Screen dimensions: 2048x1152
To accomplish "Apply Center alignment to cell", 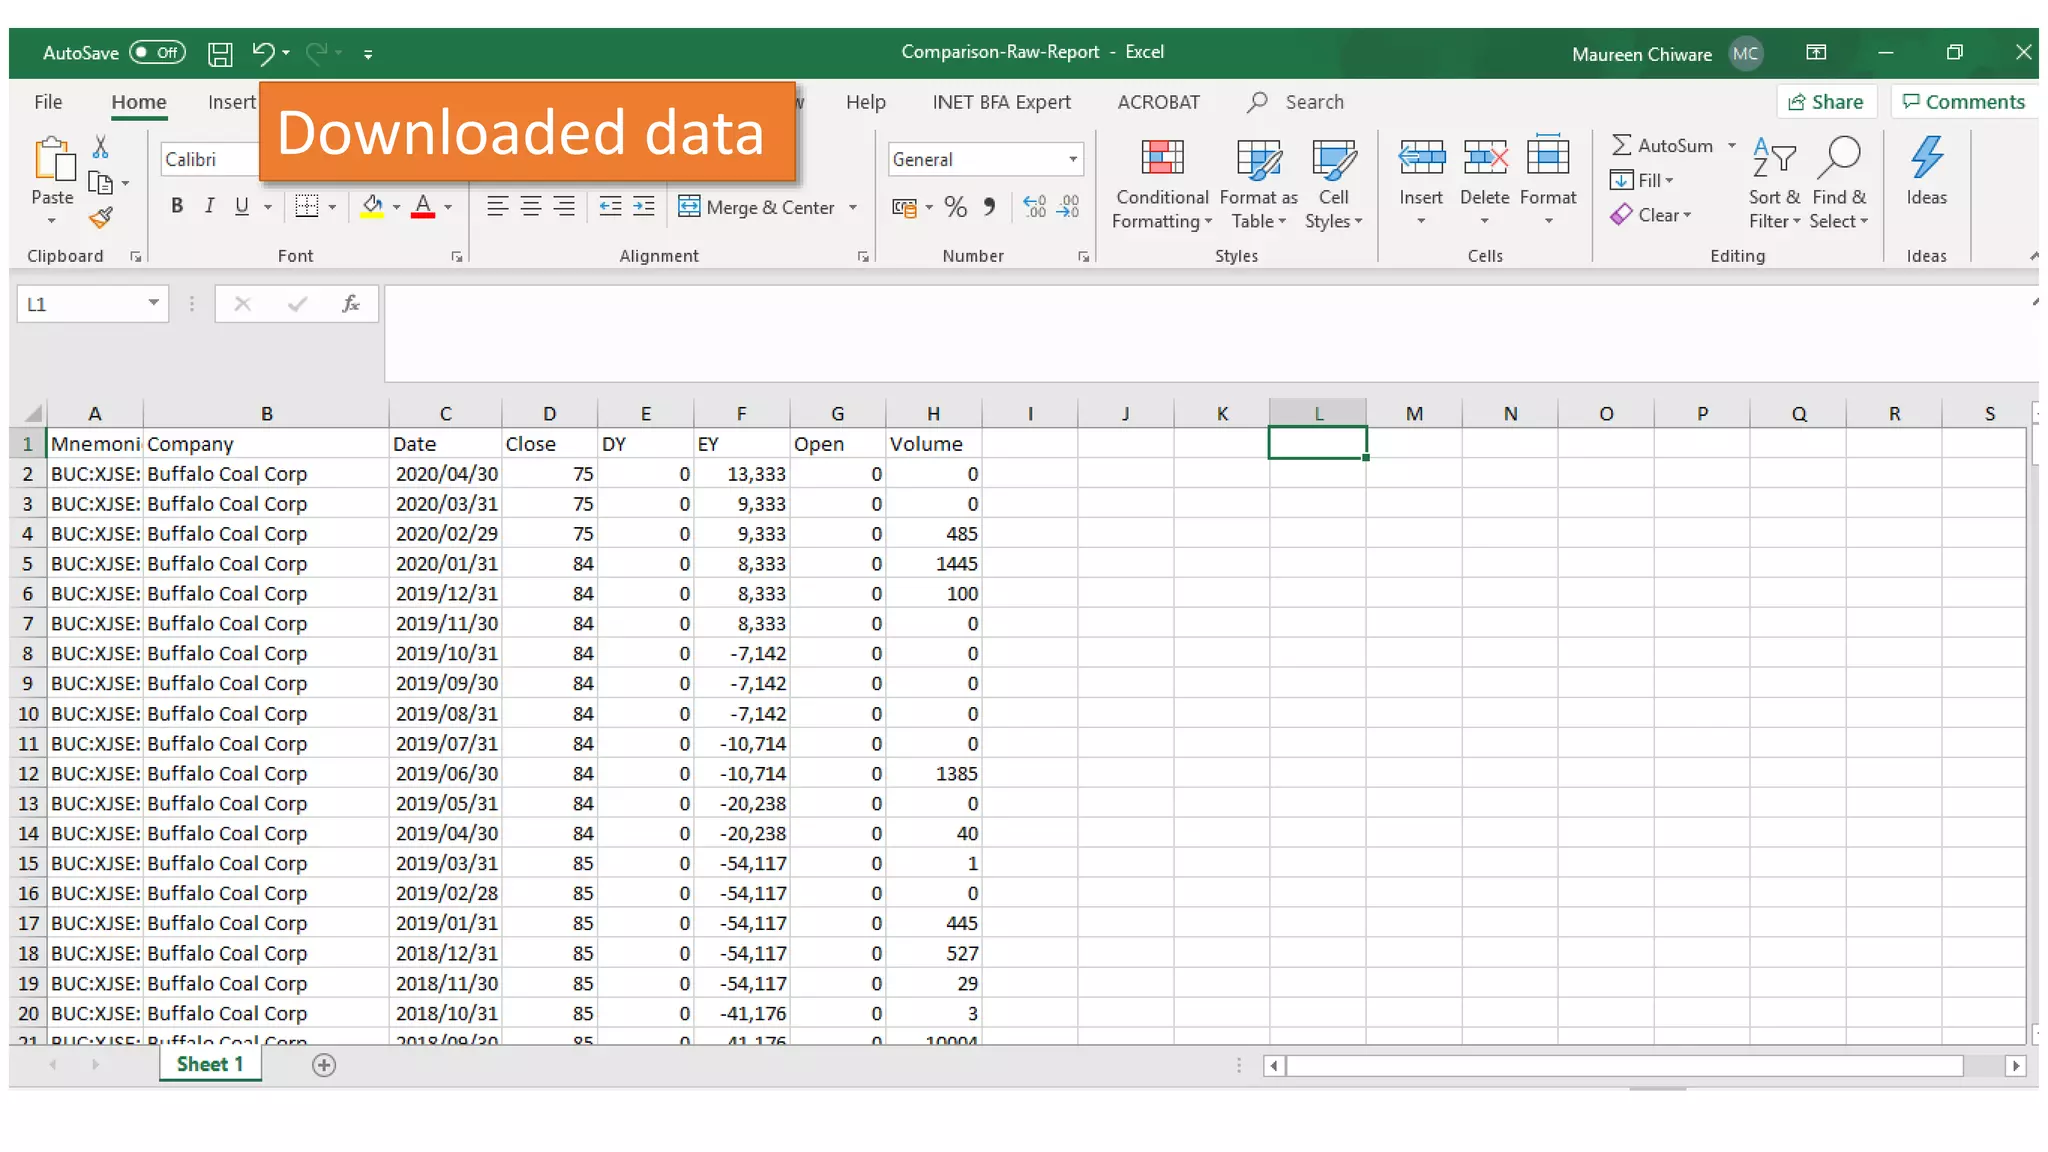I will click(x=531, y=206).
